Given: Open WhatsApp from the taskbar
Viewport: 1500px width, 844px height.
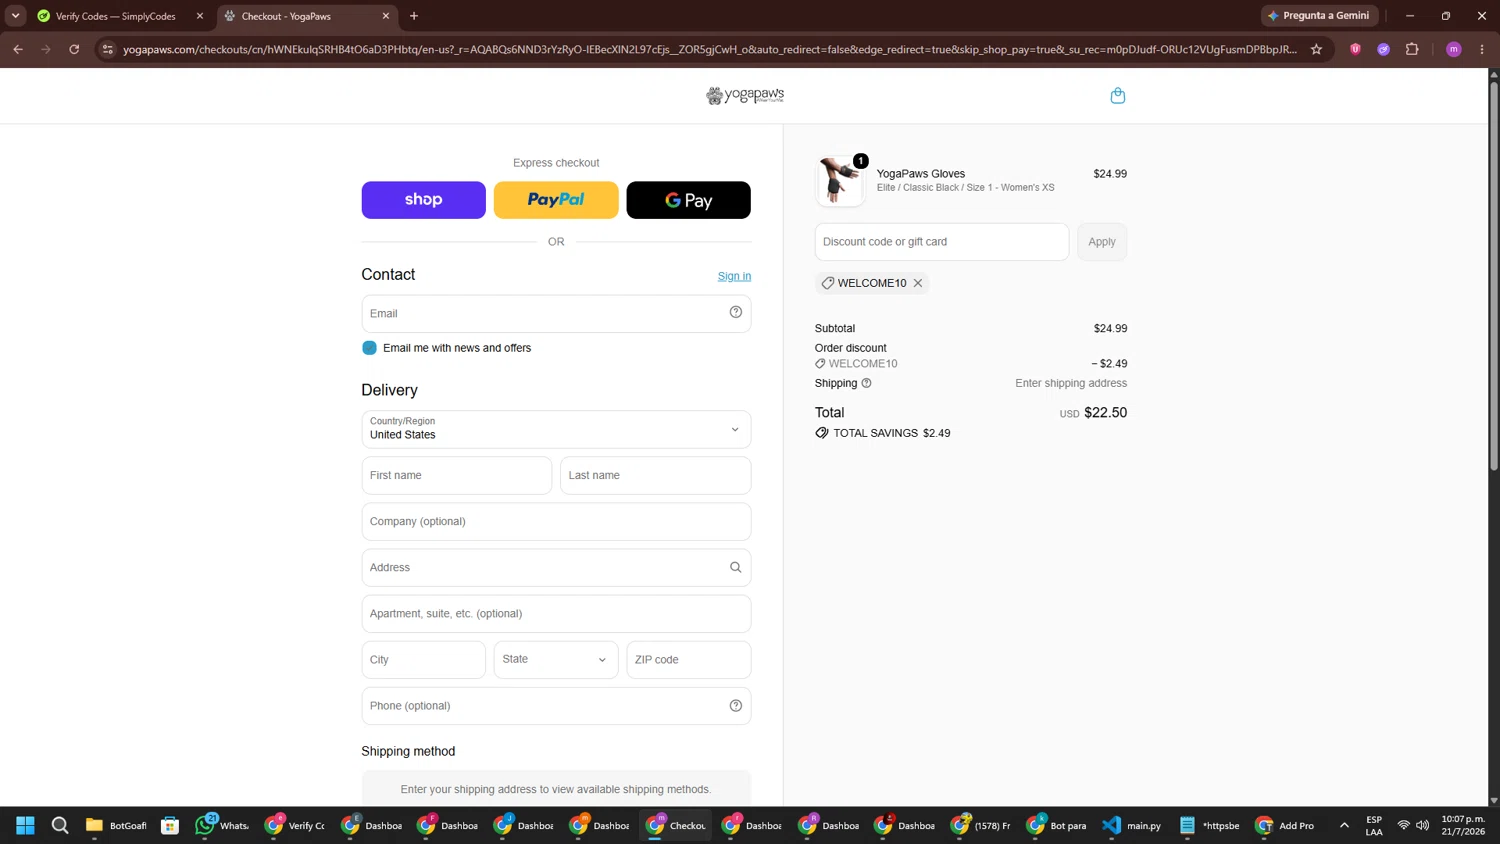Looking at the screenshot, I should (x=222, y=825).
